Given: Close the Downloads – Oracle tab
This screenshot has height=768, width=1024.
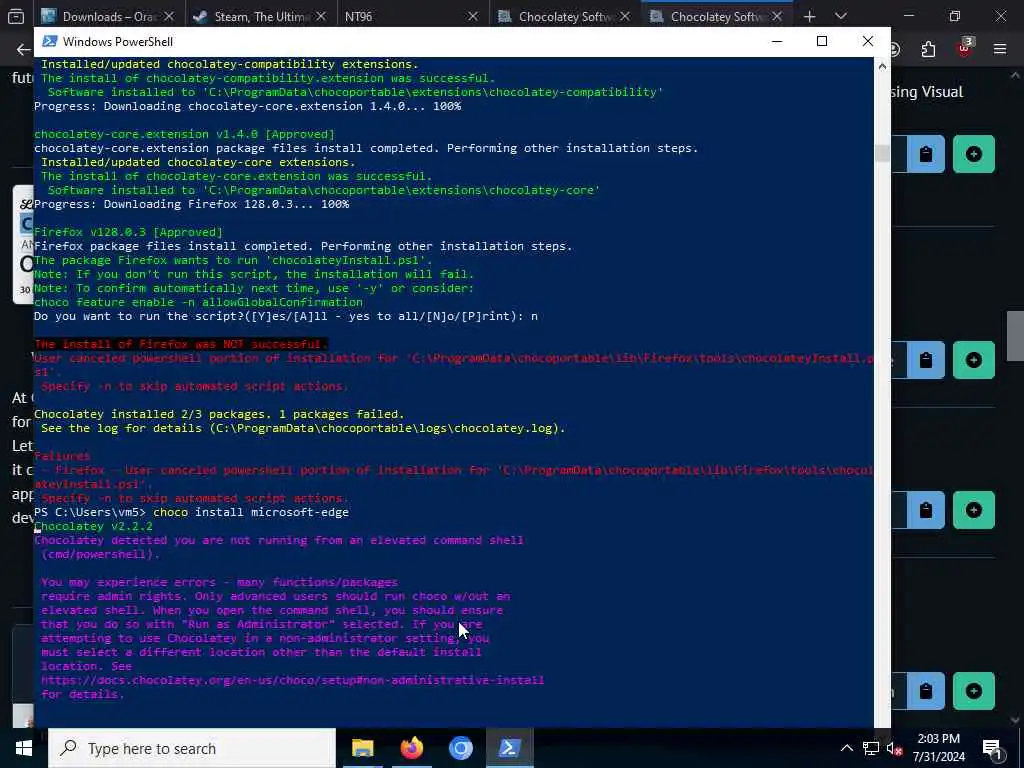Looking at the screenshot, I should (x=168, y=17).
